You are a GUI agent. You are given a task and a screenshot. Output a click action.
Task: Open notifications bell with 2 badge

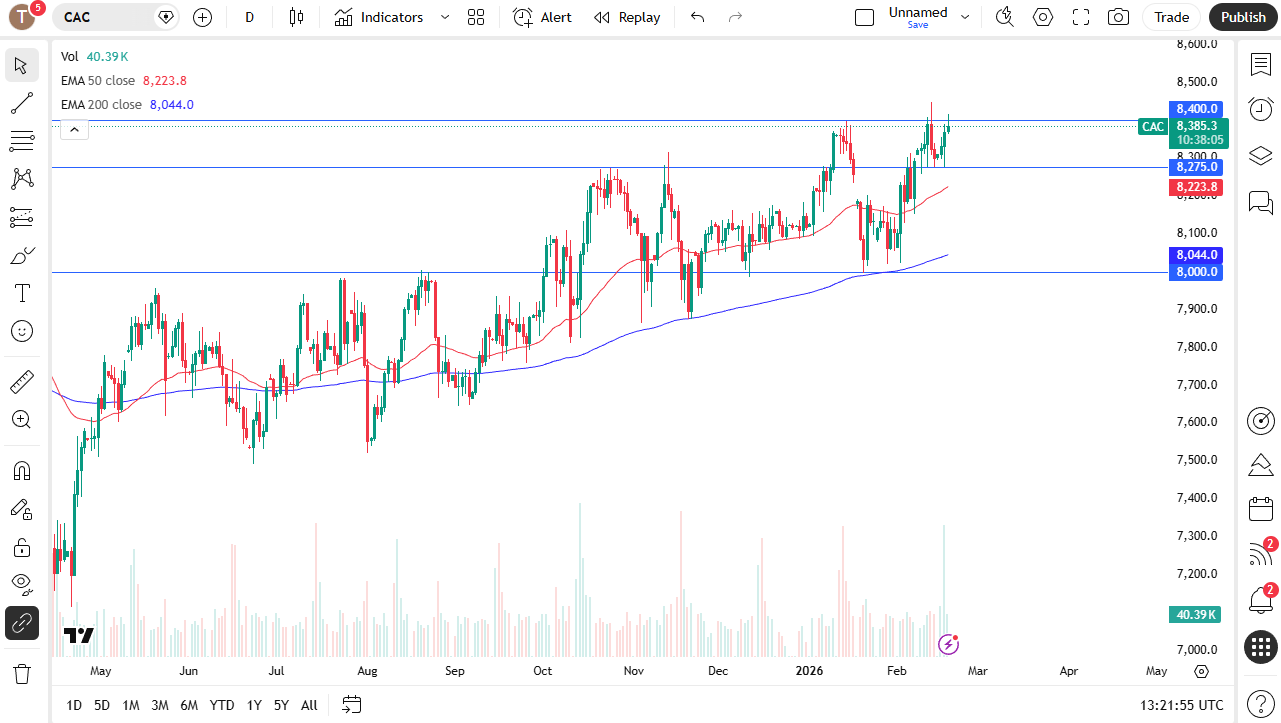click(1260, 600)
